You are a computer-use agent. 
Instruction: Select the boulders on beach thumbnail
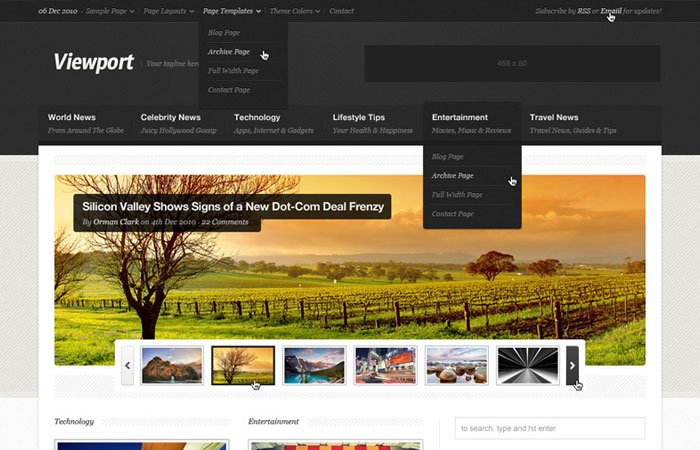click(457, 366)
